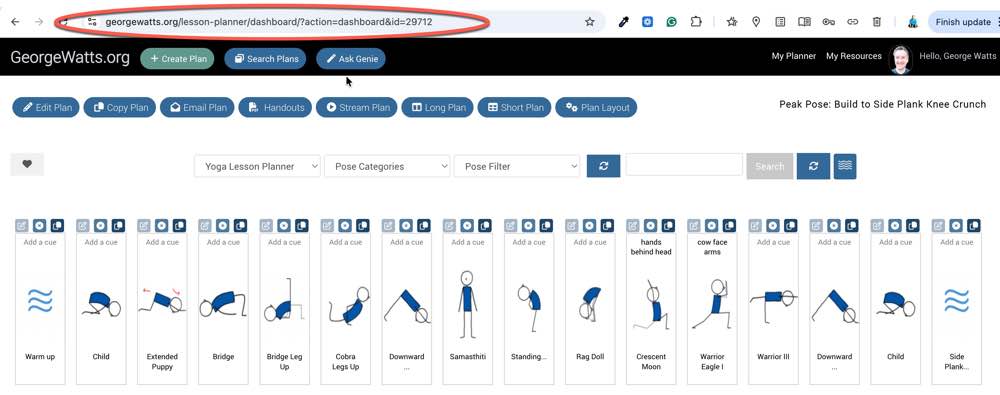Open the Pose Filter dropdown

[517, 166]
